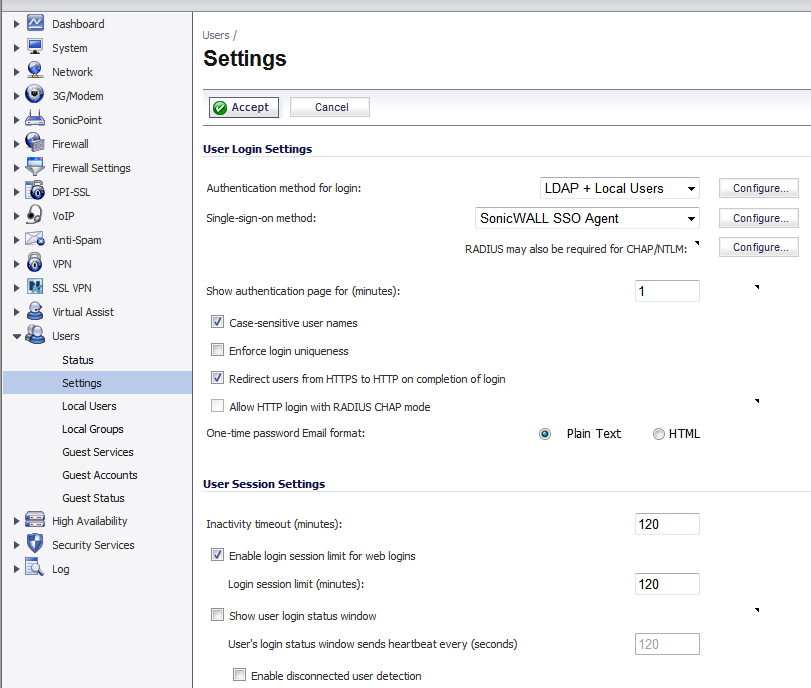Select the DPI-SSL icon

point(31,191)
